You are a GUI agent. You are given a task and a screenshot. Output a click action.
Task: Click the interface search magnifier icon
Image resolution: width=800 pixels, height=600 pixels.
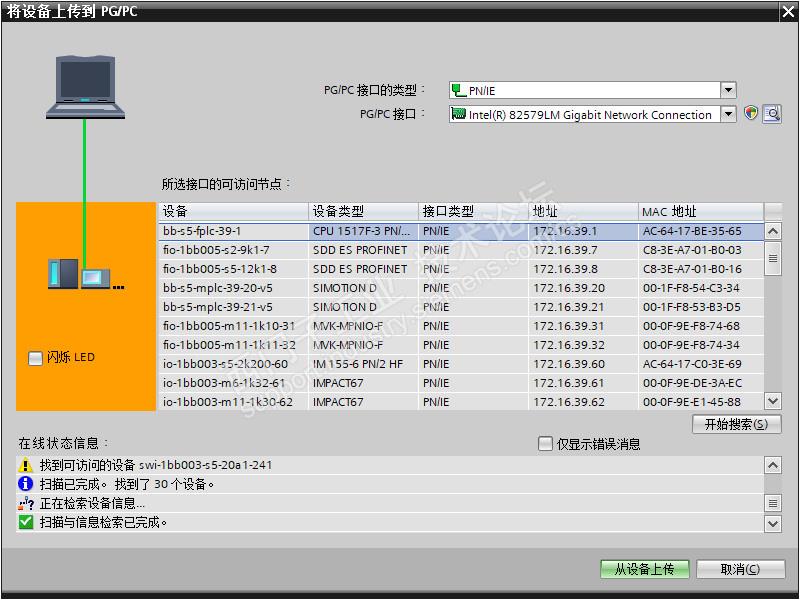pos(772,113)
